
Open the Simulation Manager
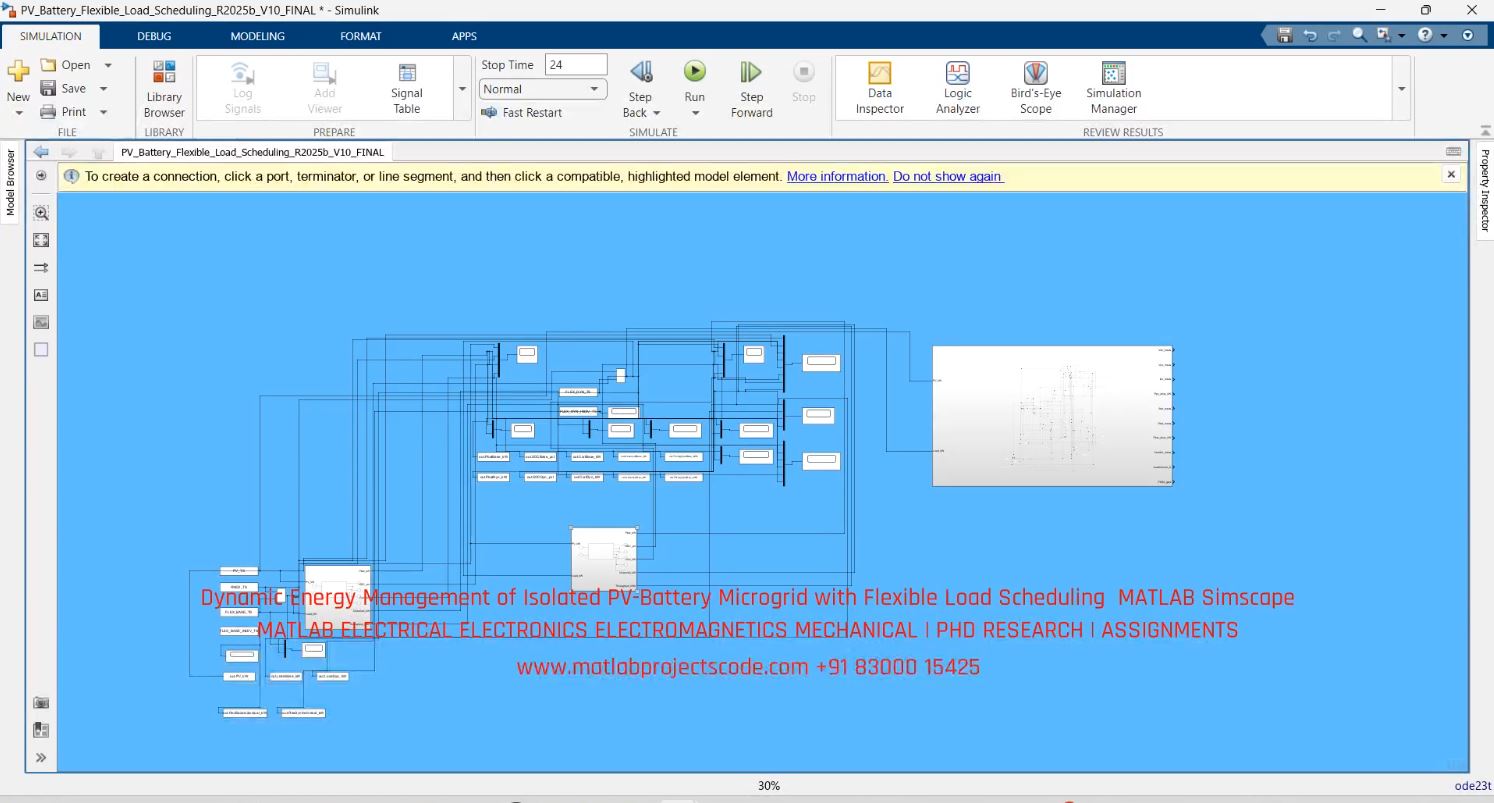tap(1113, 88)
